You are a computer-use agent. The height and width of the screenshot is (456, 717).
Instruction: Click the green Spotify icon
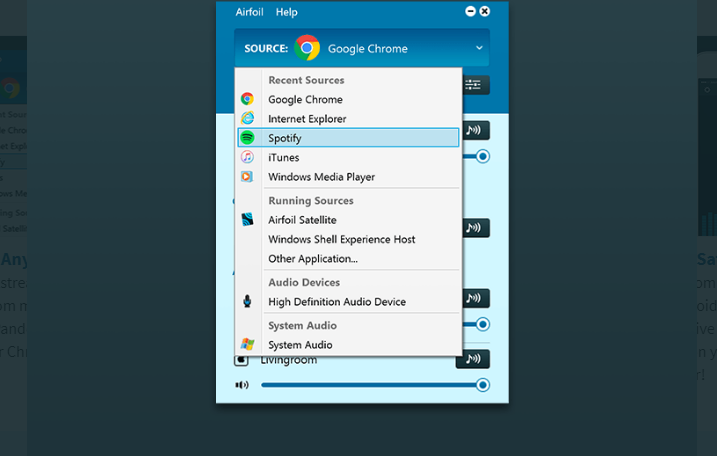(x=247, y=137)
